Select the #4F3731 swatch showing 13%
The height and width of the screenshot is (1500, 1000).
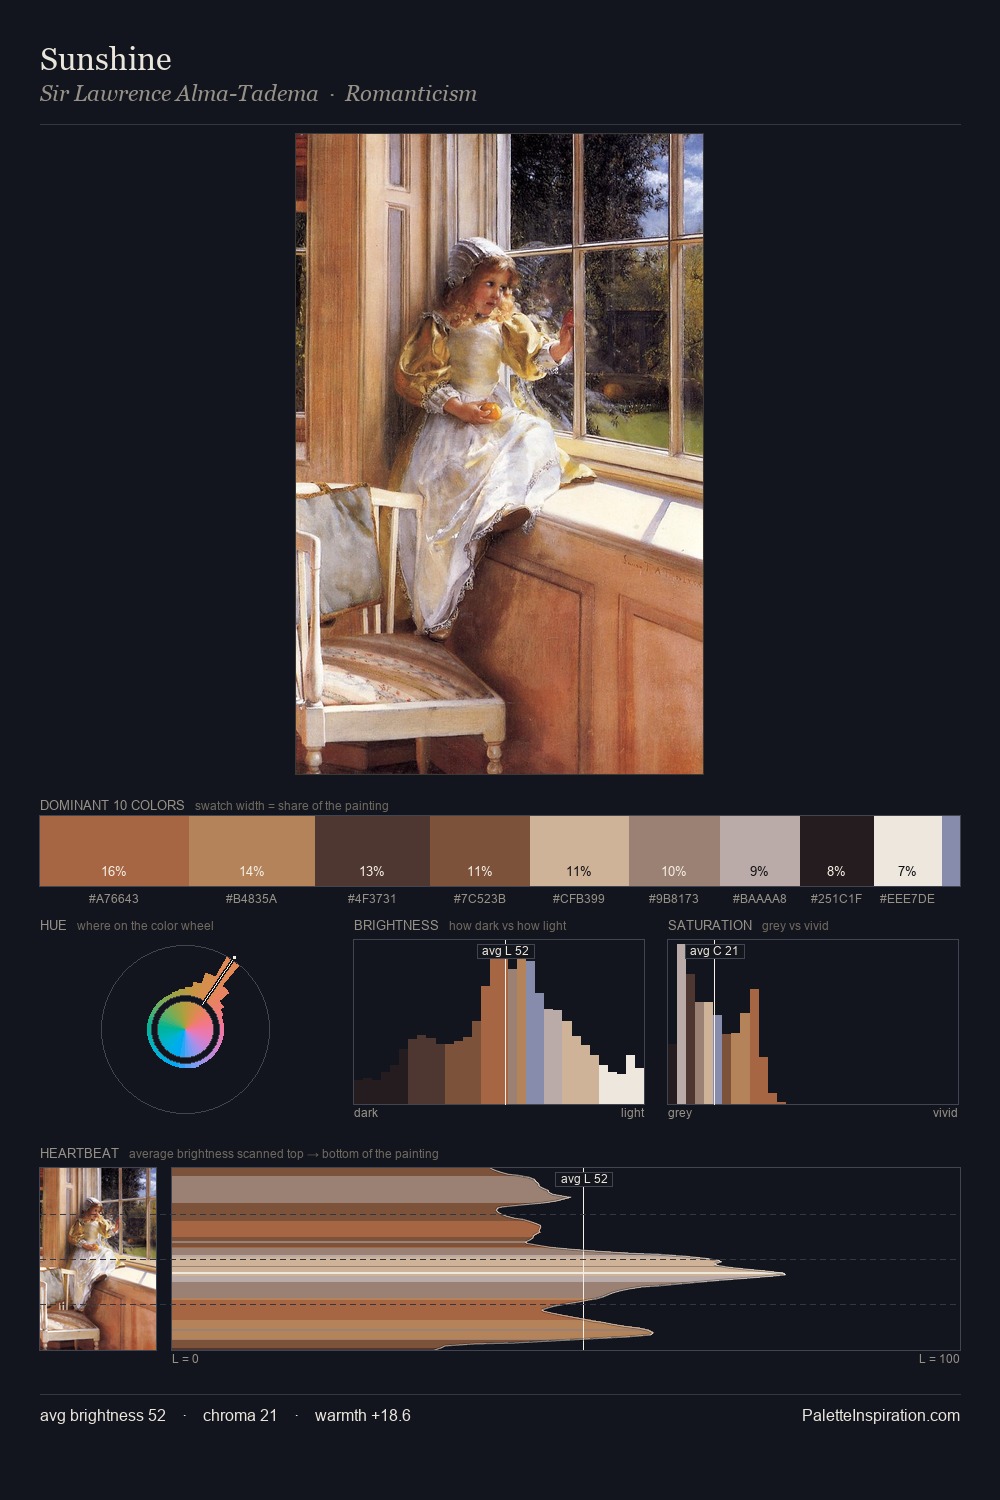pos(372,851)
